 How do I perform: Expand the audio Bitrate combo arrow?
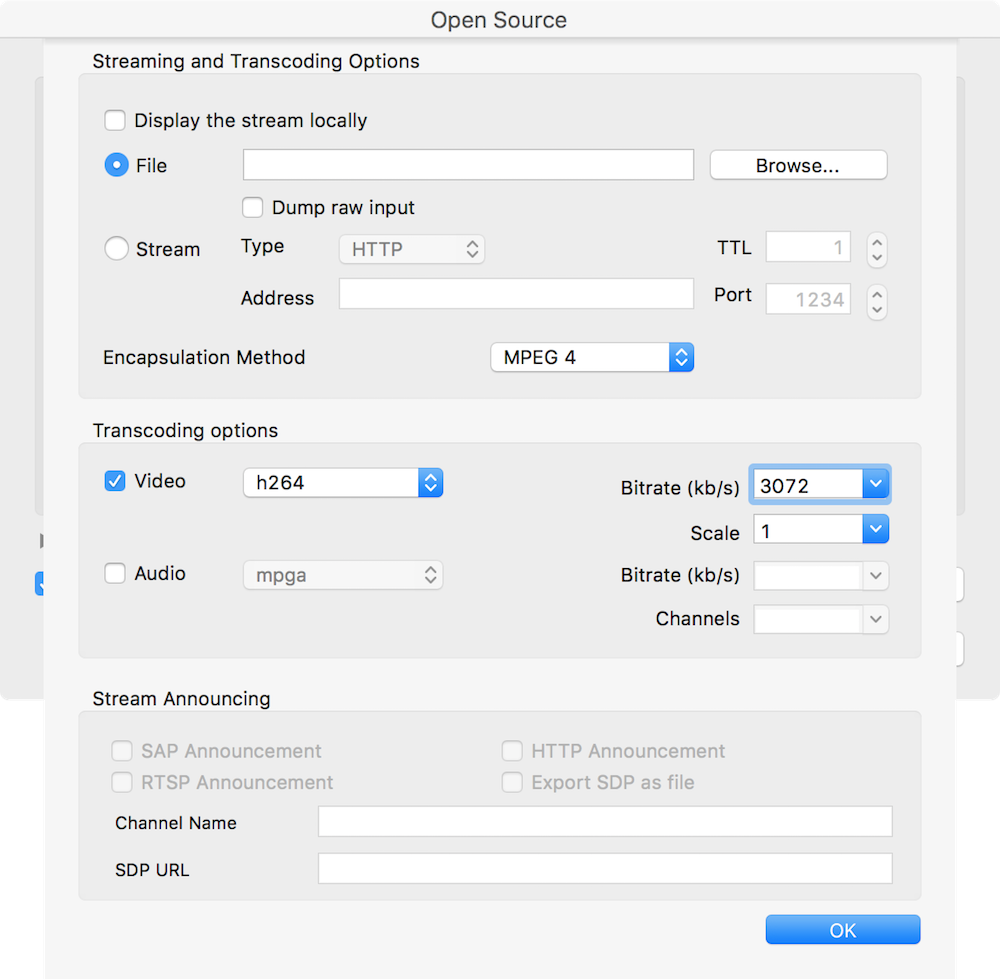[876, 576]
